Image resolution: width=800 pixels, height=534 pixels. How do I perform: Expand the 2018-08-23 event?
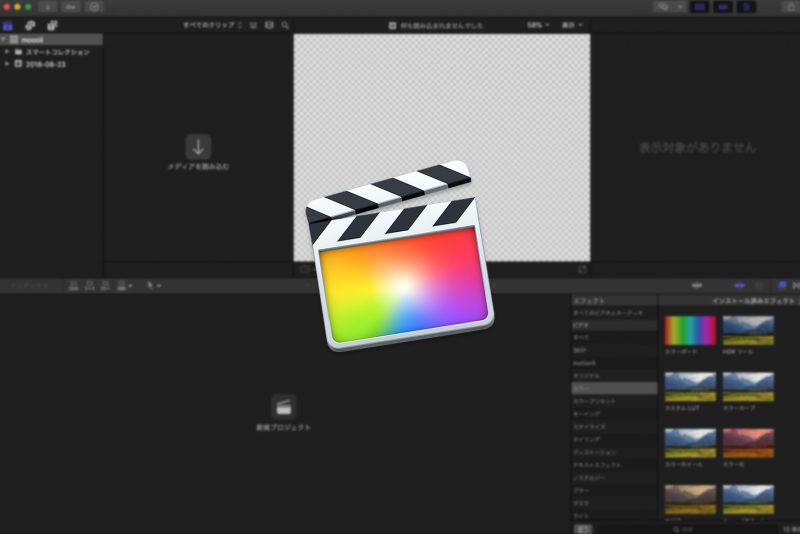7,64
